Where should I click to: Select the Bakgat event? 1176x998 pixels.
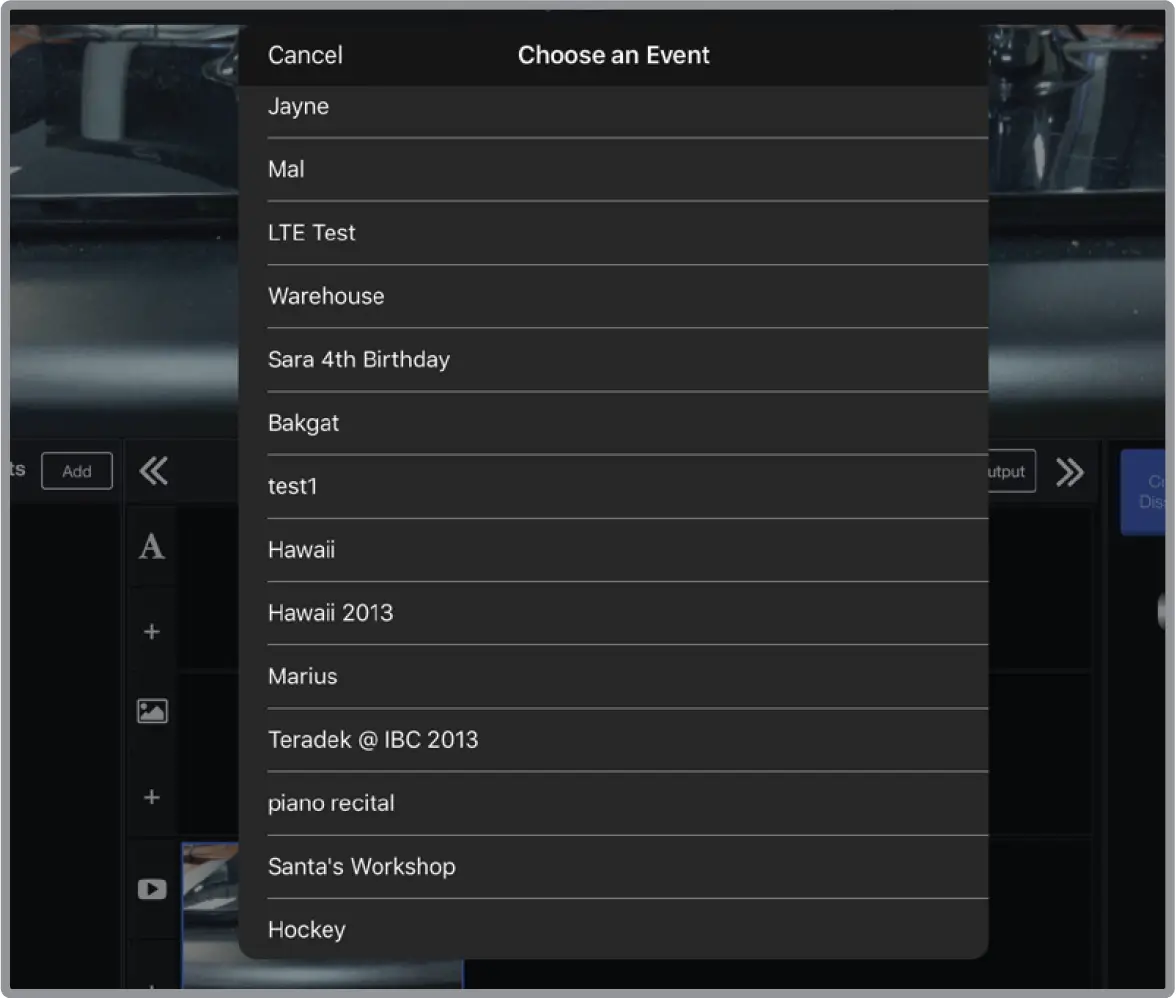point(613,423)
